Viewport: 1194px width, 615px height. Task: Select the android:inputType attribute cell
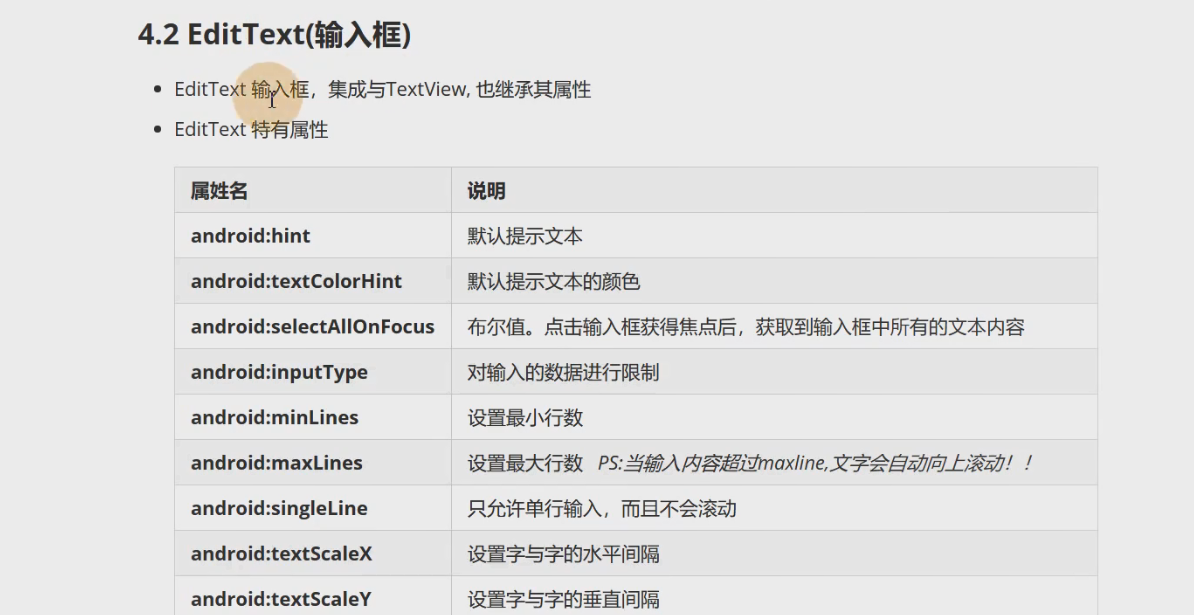pos(279,373)
